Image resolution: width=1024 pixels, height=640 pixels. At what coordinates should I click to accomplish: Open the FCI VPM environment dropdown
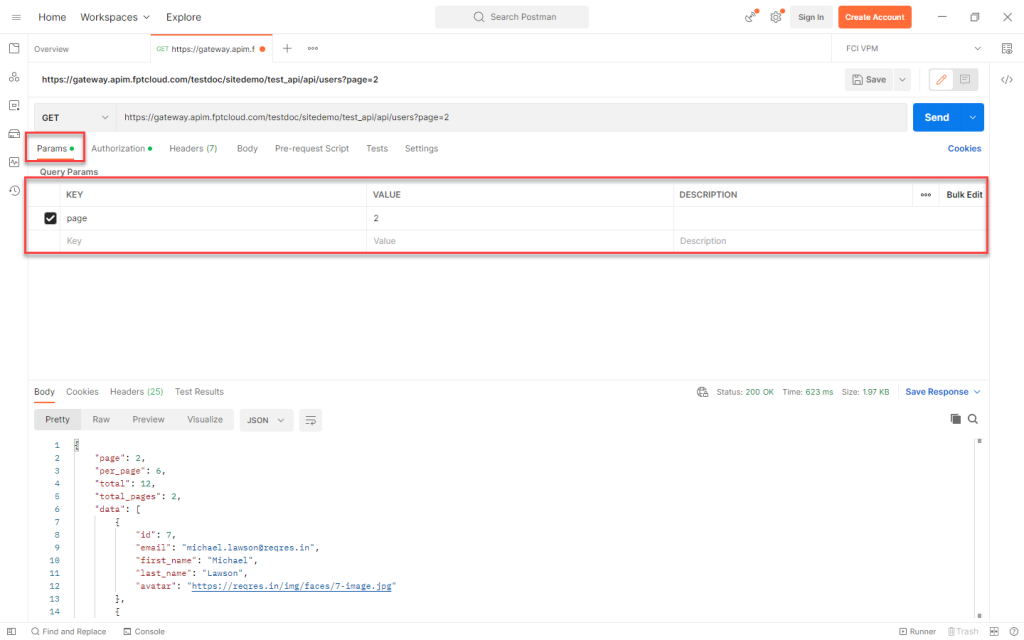[908, 47]
